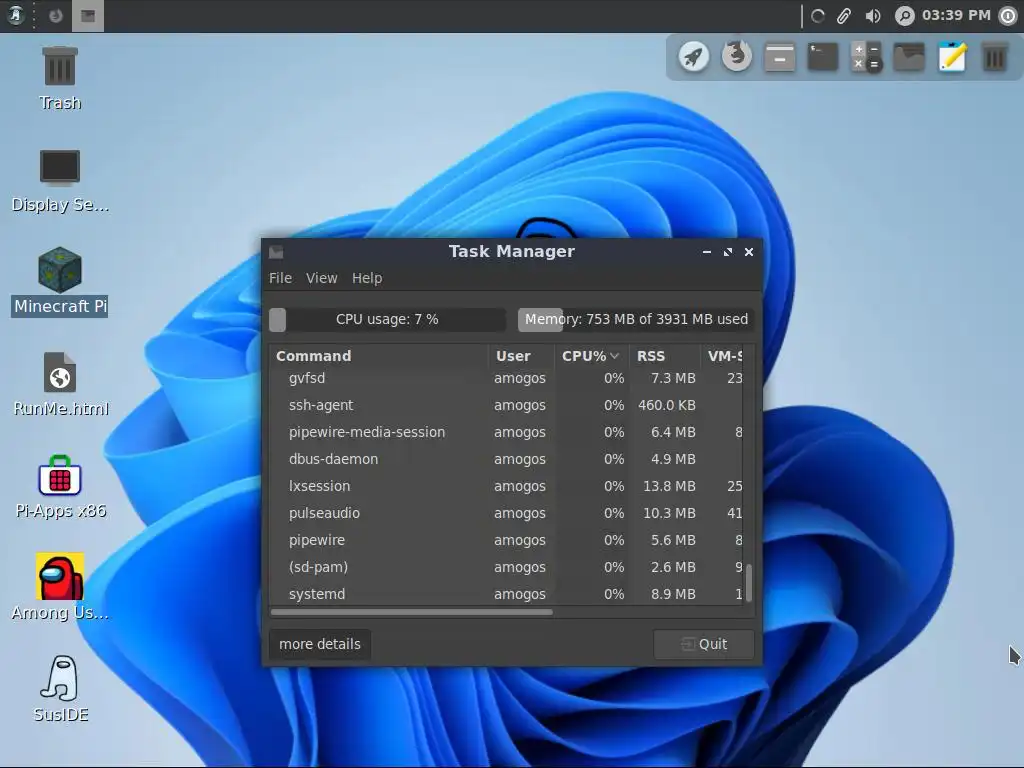Screen dimensions: 1024x768
Task: Select the gvfsd process row
Action: (506, 378)
